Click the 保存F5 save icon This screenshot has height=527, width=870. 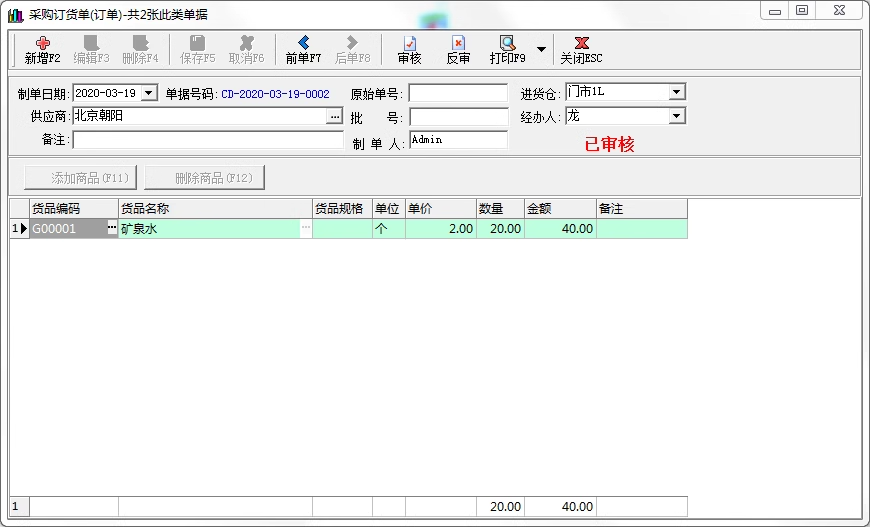tap(198, 43)
